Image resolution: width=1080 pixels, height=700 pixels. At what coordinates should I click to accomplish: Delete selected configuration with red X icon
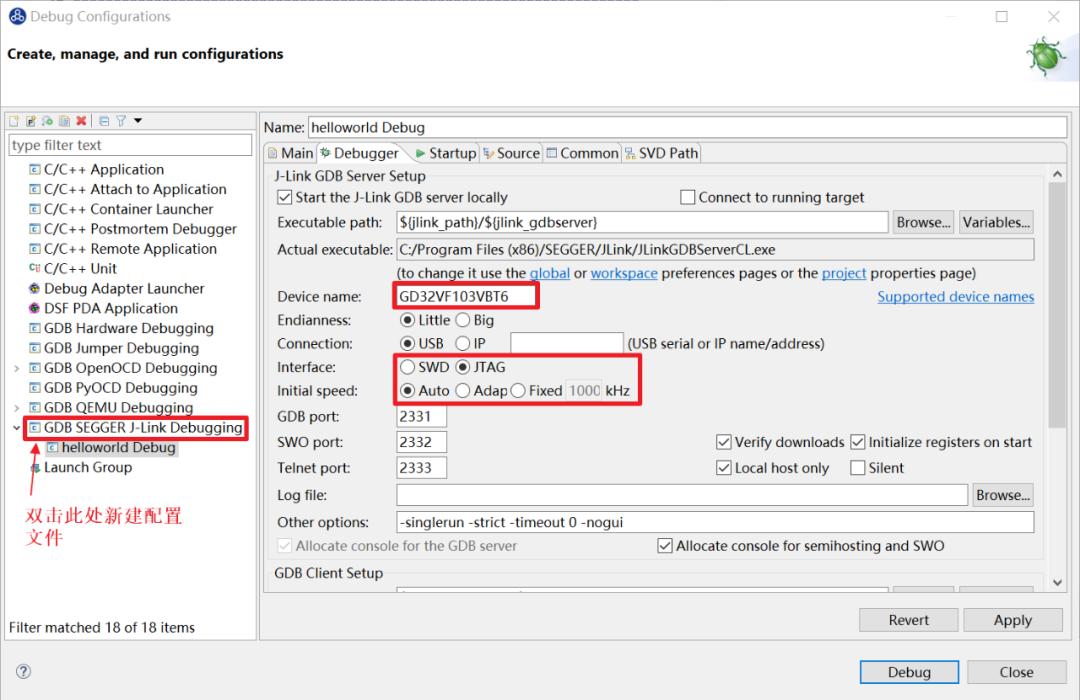coord(81,121)
